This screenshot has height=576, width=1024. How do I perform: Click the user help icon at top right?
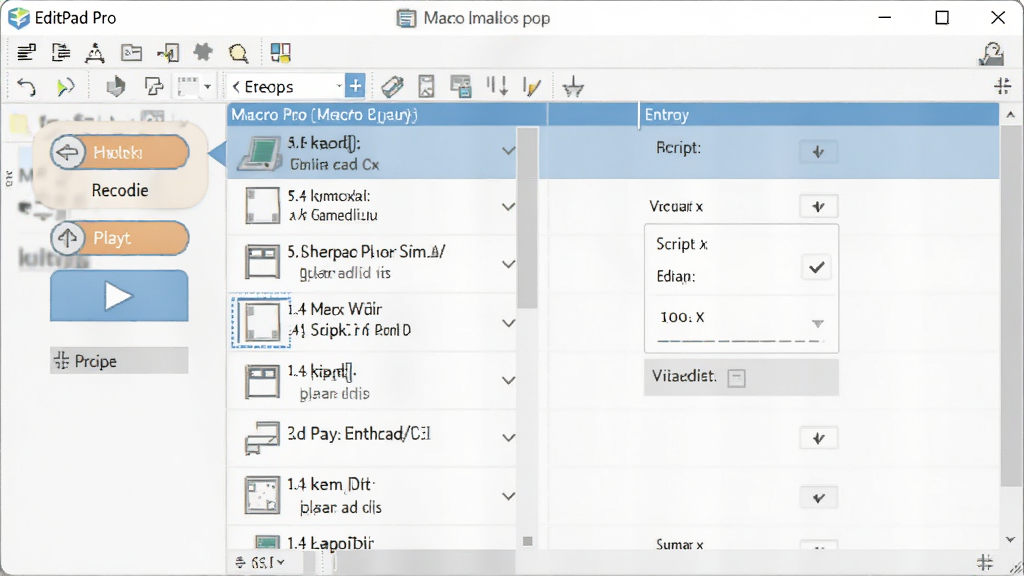(x=991, y=54)
